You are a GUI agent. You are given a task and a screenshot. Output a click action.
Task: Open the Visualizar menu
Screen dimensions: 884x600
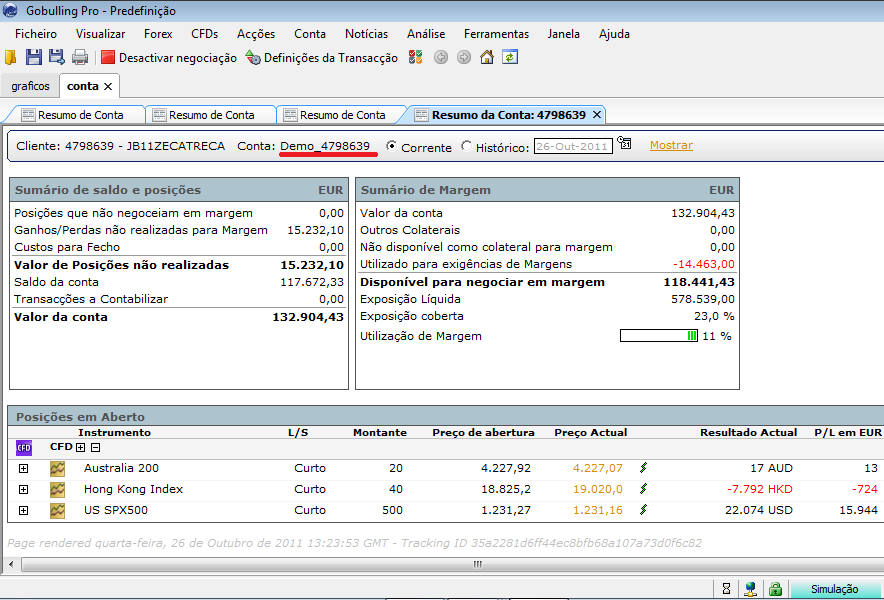pyautogui.click(x=100, y=34)
